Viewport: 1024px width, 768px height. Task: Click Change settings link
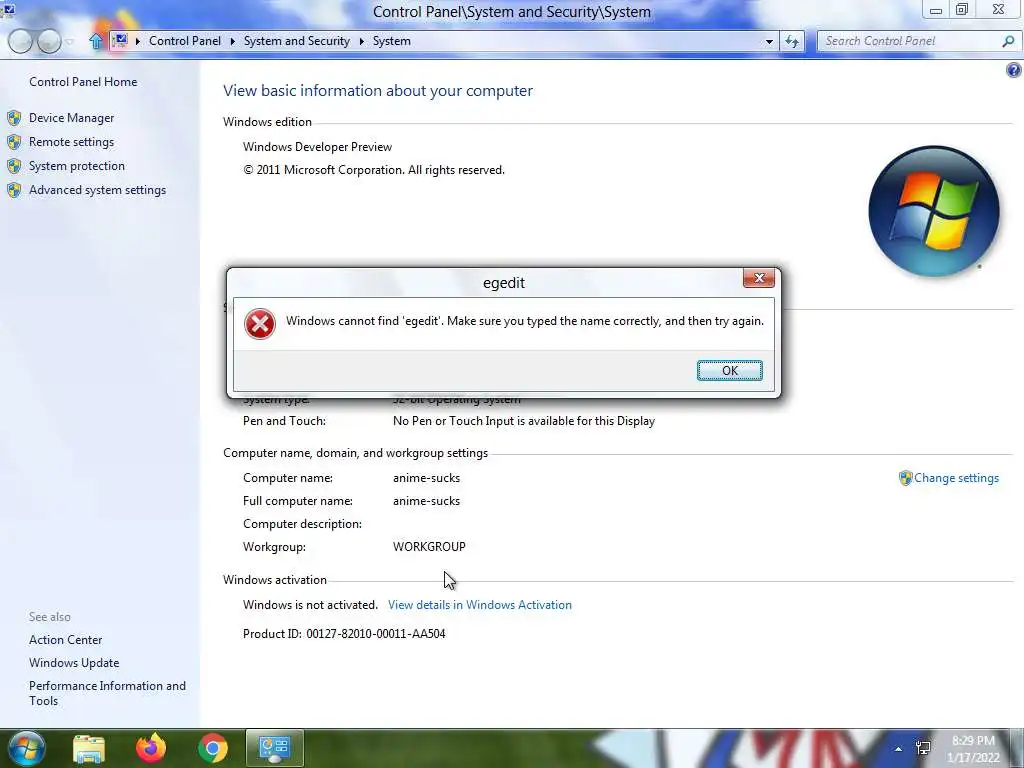click(x=956, y=478)
